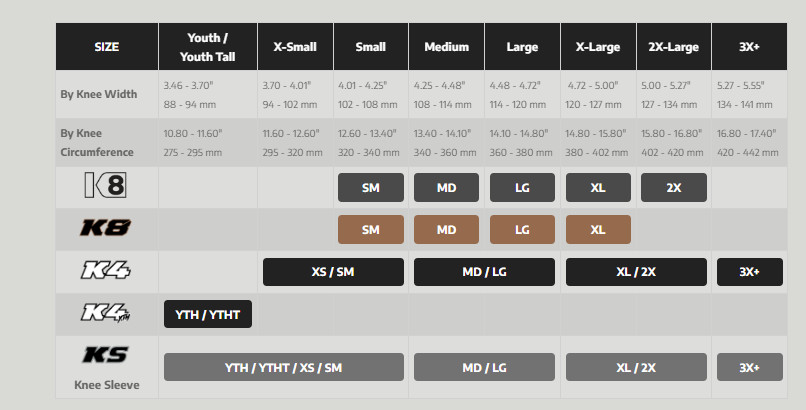806x410 pixels.
Task: Click the Large column header
Action: click(x=522, y=47)
